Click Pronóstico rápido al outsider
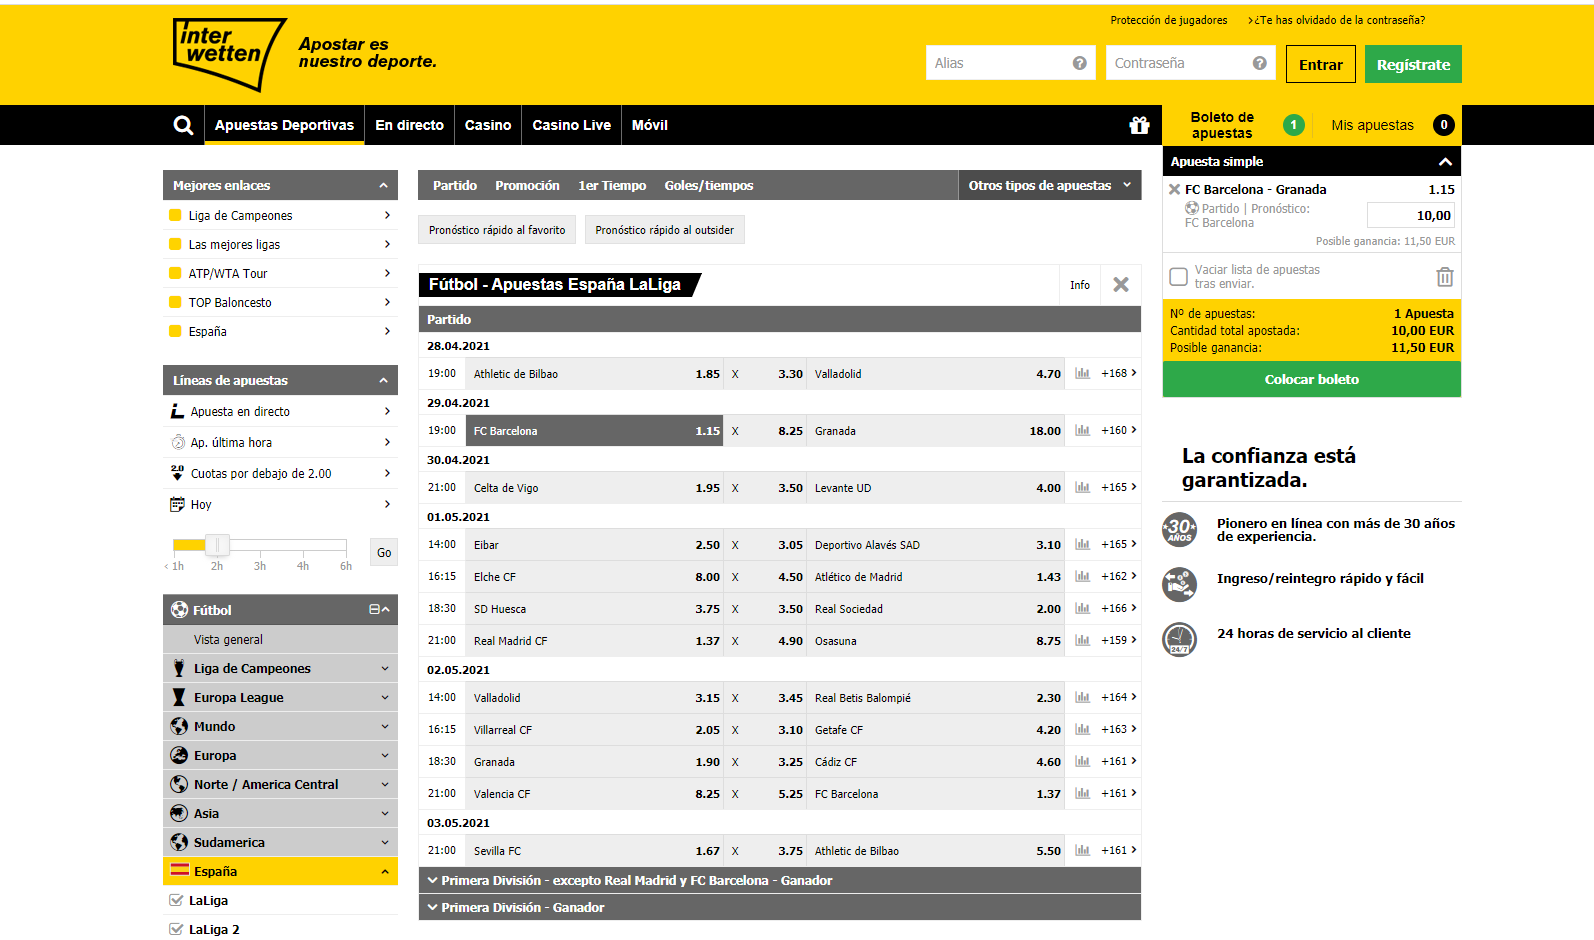This screenshot has height=940, width=1594. coord(665,230)
